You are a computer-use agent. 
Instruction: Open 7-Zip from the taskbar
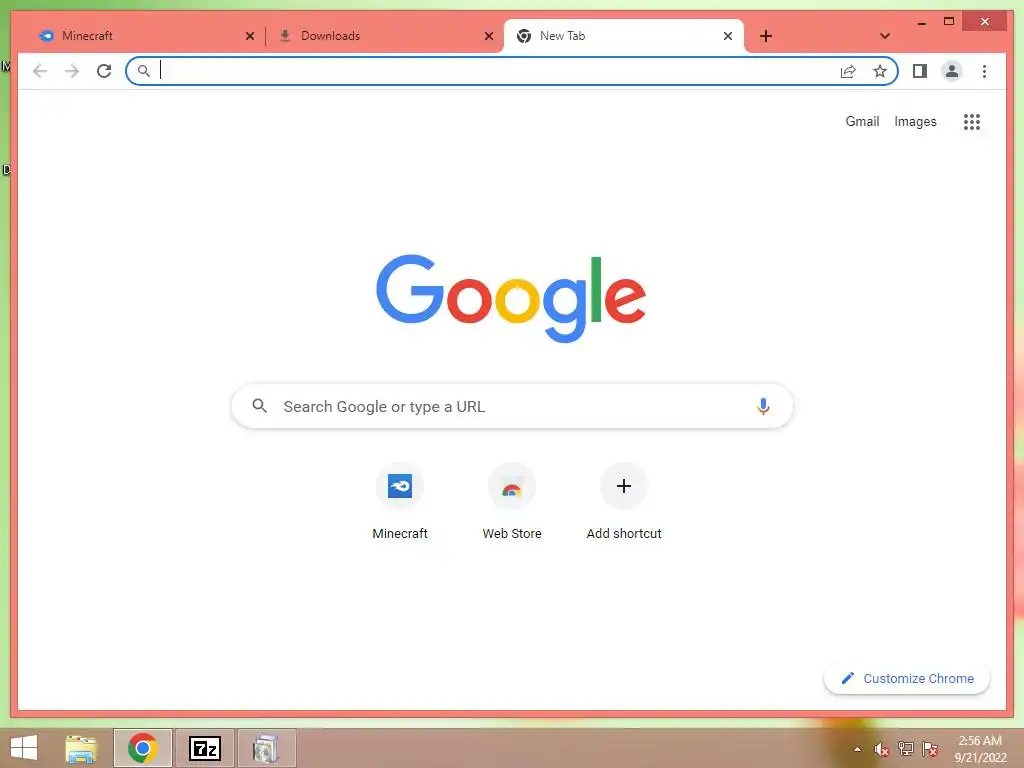(204, 748)
